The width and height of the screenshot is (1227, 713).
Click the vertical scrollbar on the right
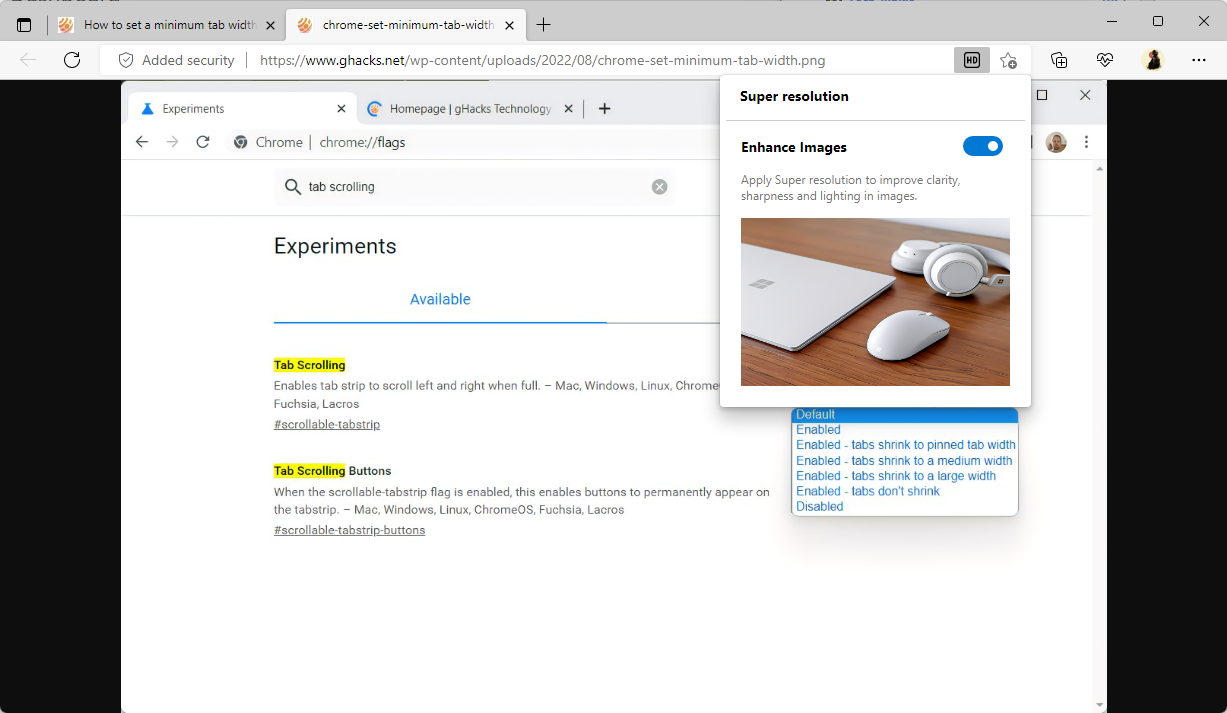(1099, 400)
